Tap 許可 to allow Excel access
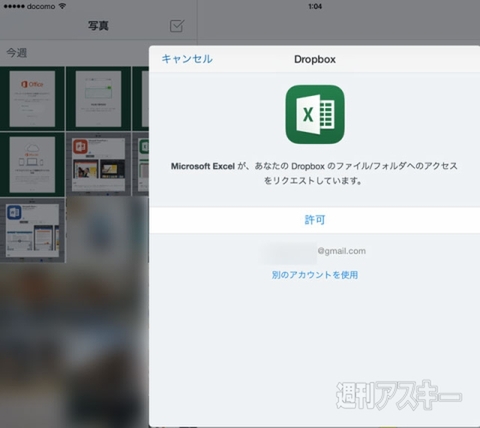 point(315,220)
